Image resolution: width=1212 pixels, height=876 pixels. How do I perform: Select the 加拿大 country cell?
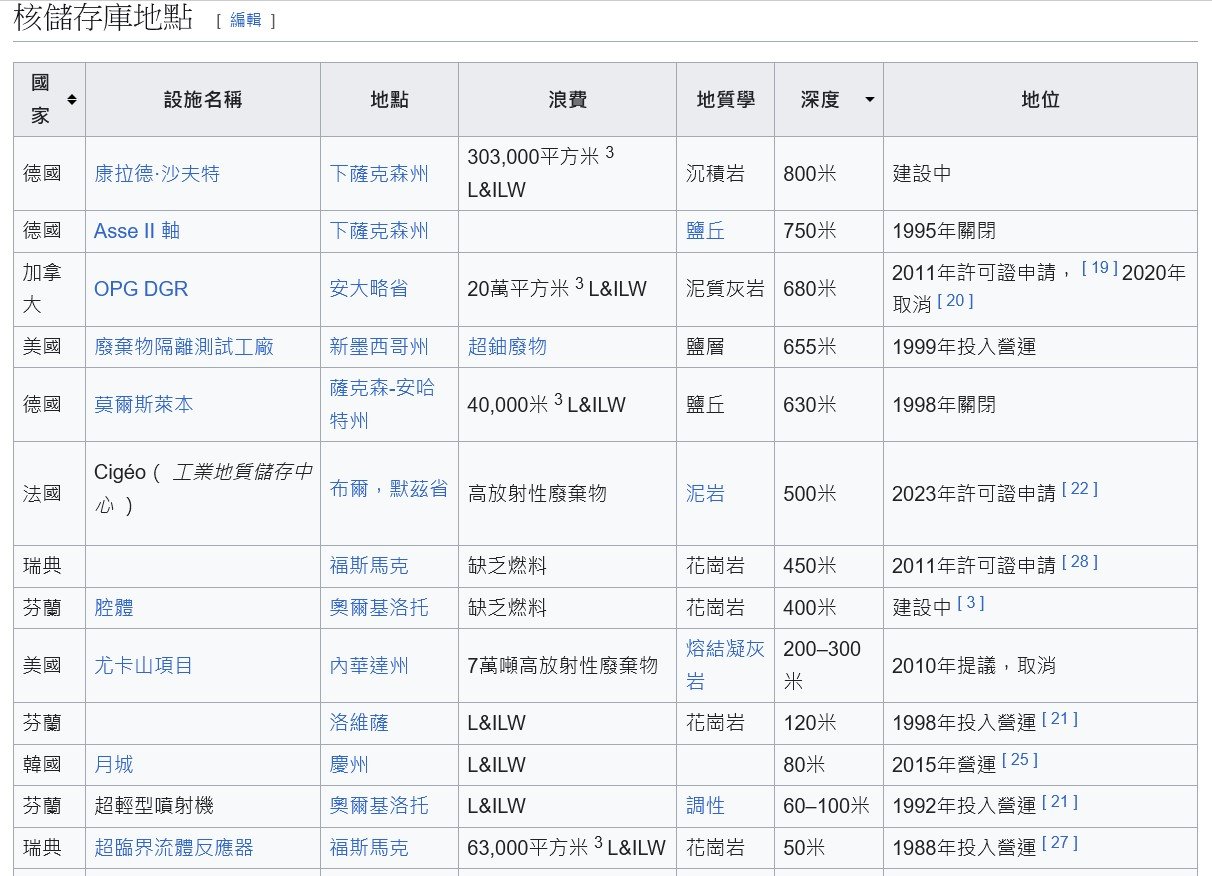pos(50,289)
